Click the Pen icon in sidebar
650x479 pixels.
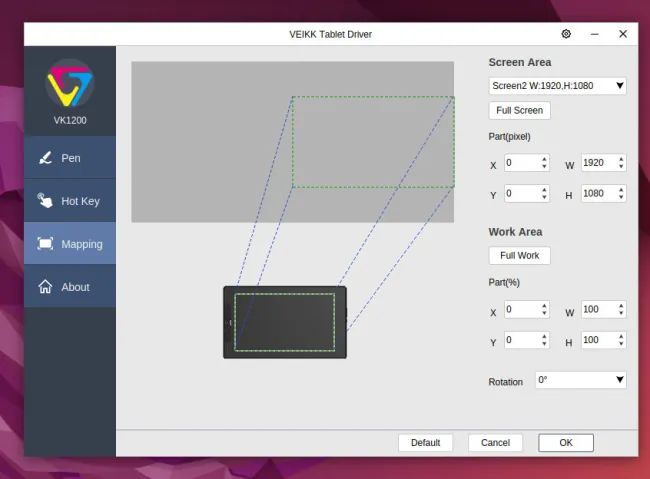pos(45,158)
